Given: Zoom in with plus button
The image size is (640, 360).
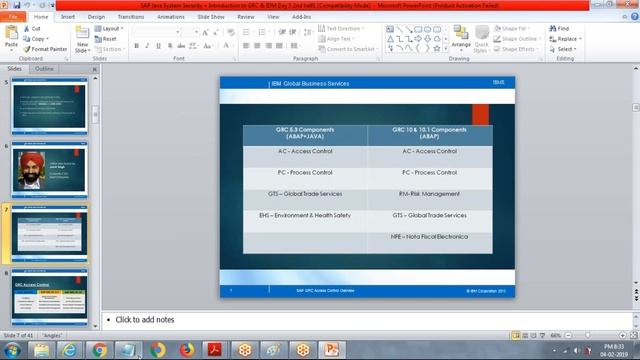Looking at the screenshot, I should [x=622, y=335].
